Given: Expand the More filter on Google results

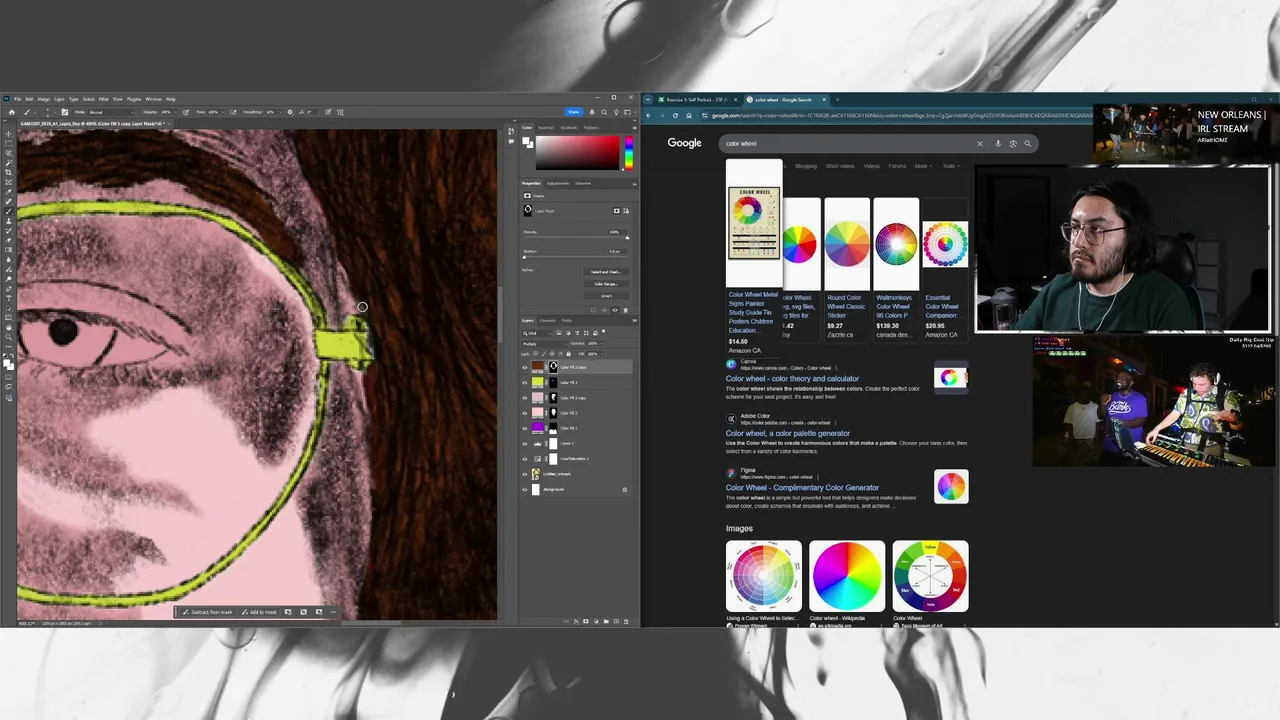Looking at the screenshot, I should click(x=923, y=166).
